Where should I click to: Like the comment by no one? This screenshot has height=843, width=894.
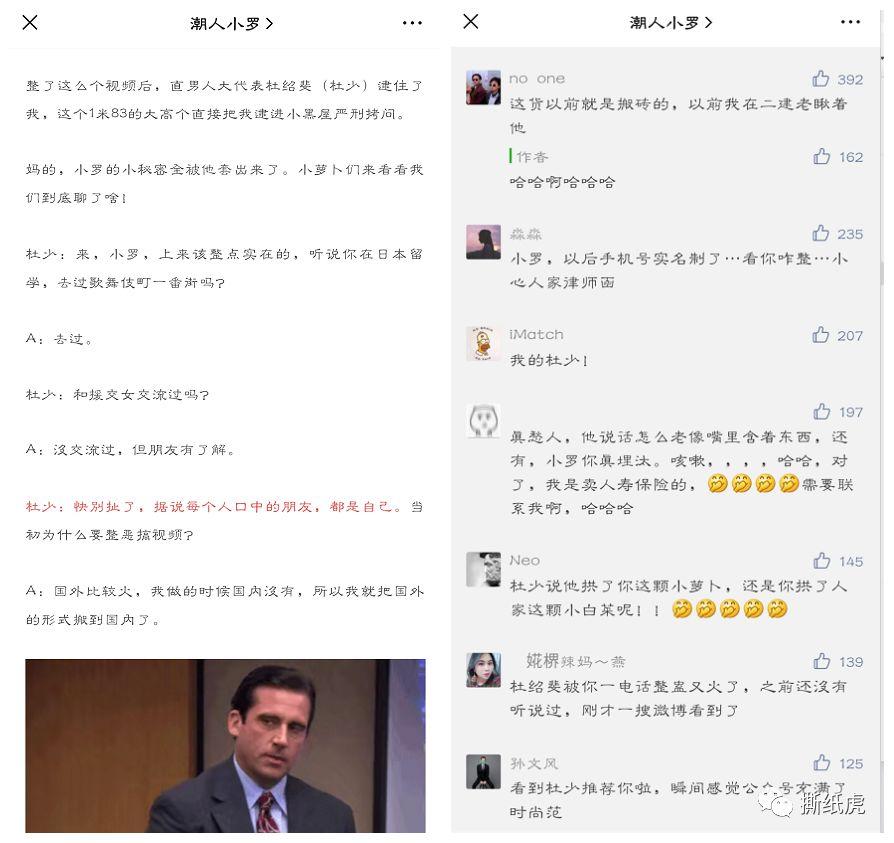pos(820,79)
